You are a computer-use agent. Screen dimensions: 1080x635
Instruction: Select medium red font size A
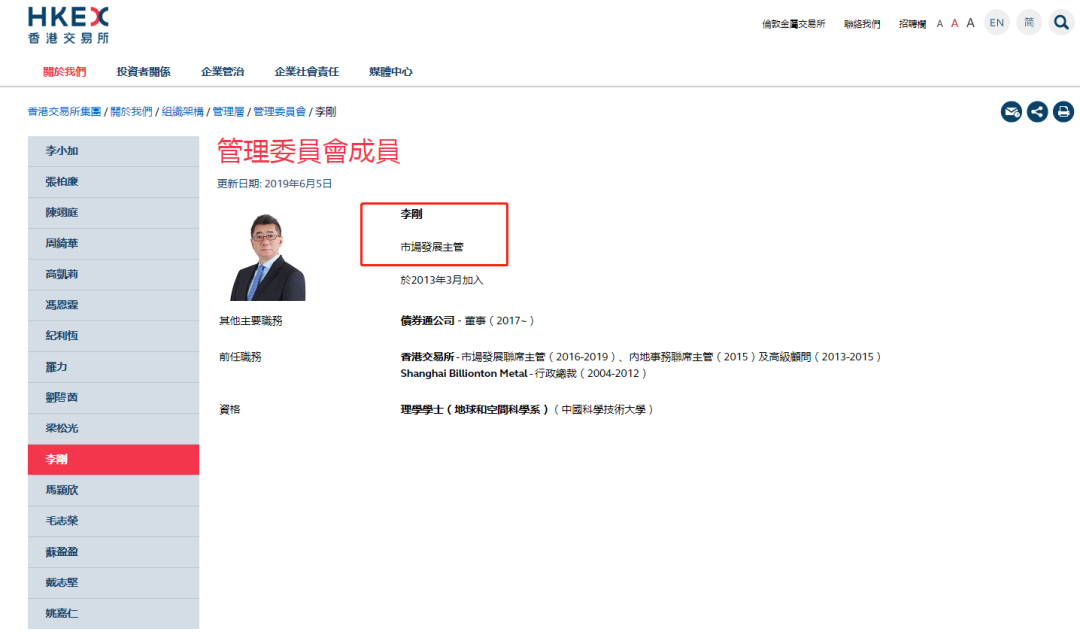(x=955, y=23)
